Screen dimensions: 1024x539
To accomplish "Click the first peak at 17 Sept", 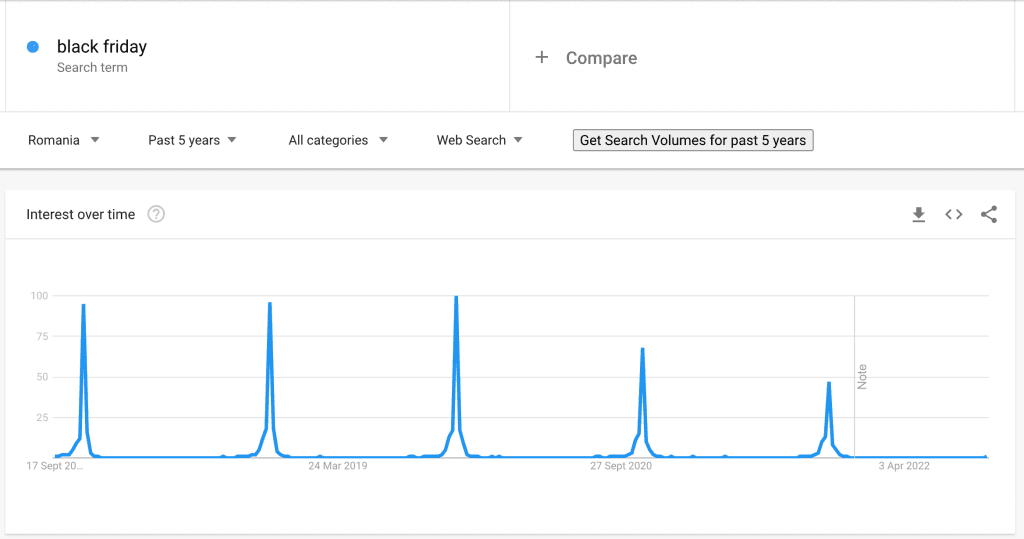I will tap(83, 306).
